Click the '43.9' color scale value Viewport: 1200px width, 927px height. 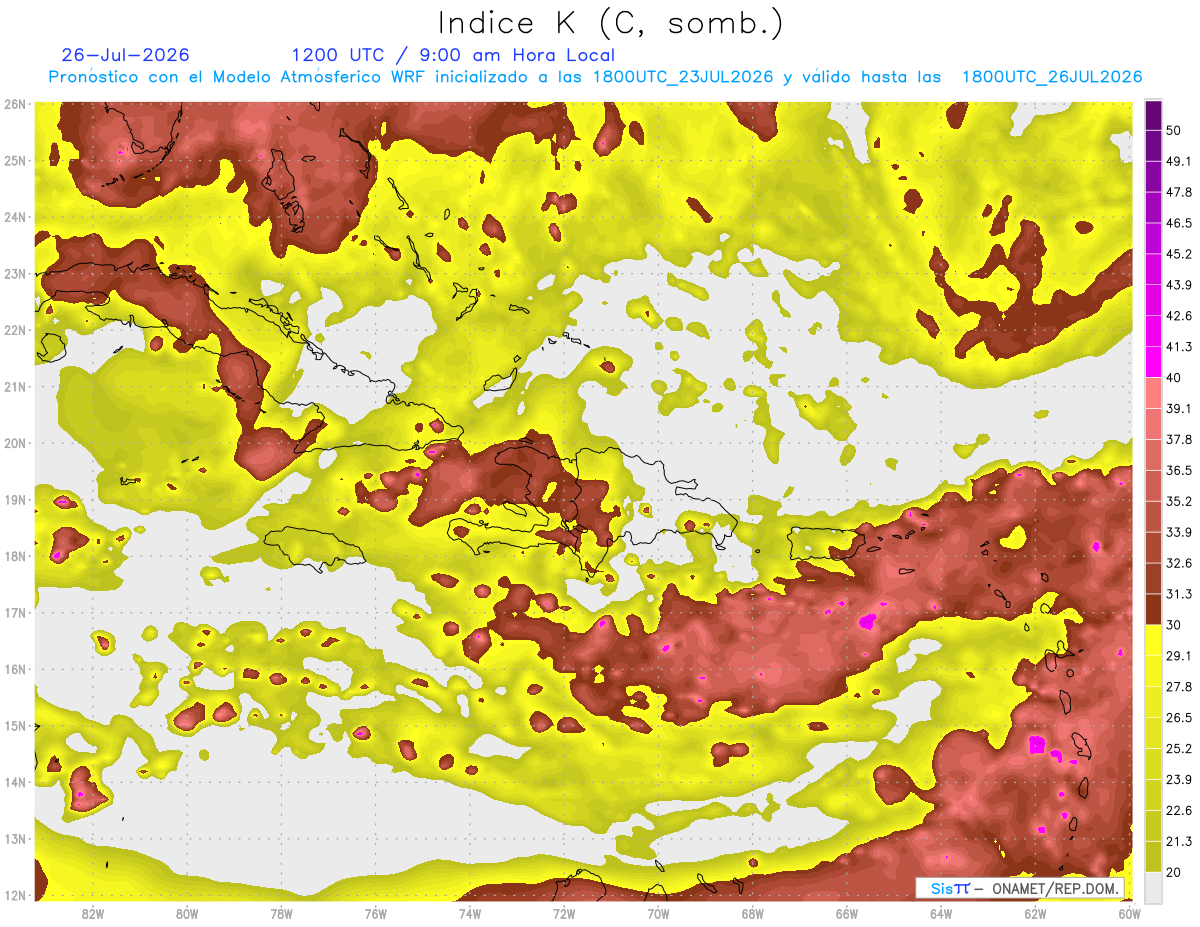point(1179,285)
